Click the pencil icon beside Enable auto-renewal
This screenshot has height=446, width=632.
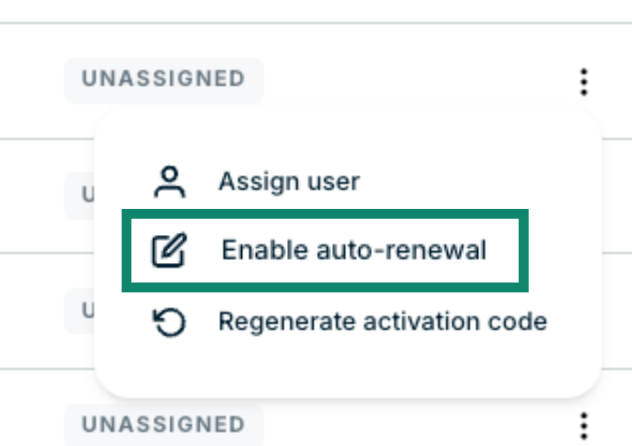point(168,250)
